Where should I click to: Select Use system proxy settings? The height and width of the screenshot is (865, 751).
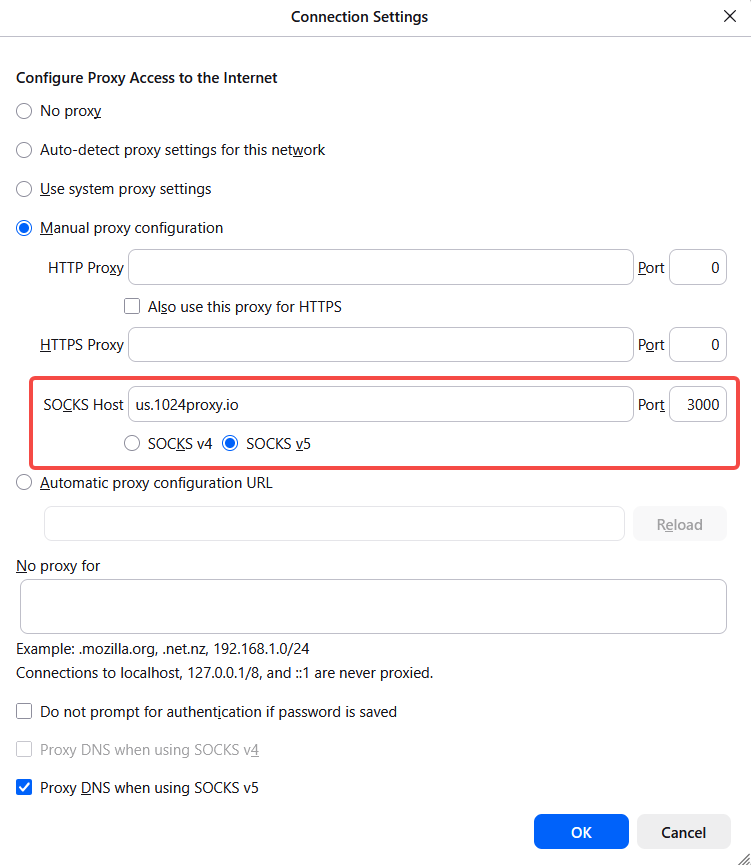tap(24, 189)
